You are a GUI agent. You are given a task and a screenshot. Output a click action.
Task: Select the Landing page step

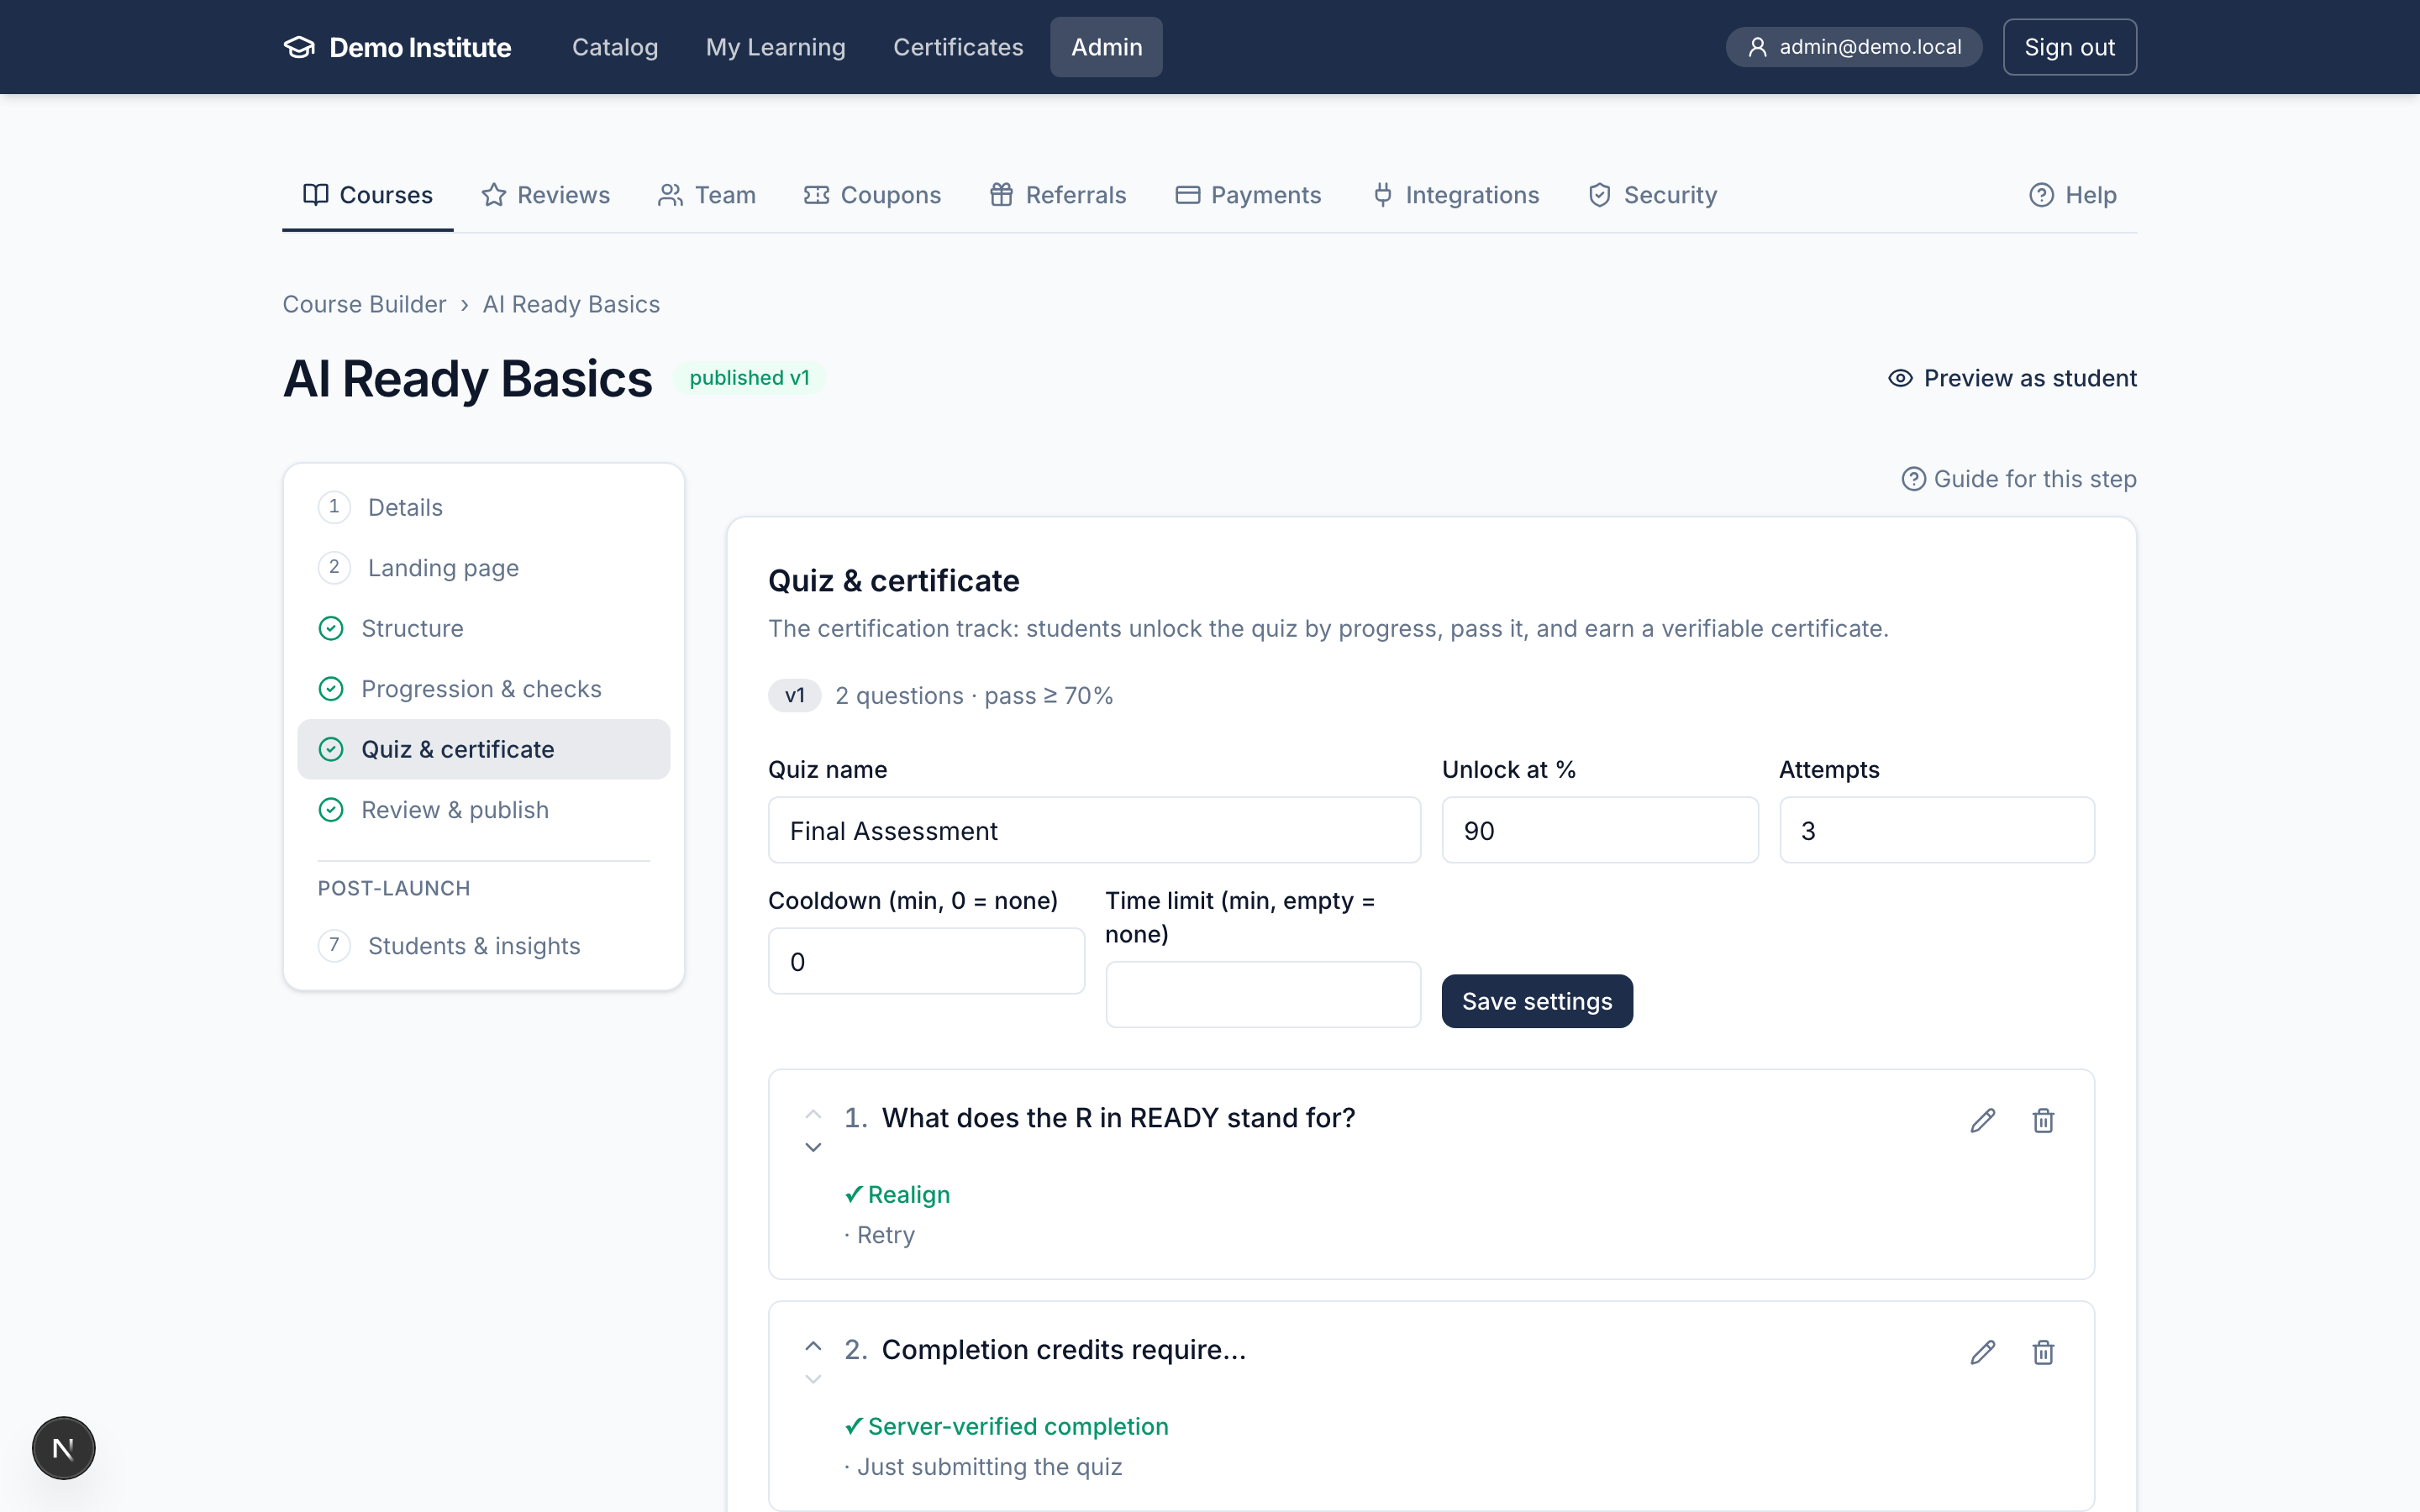(484, 568)
